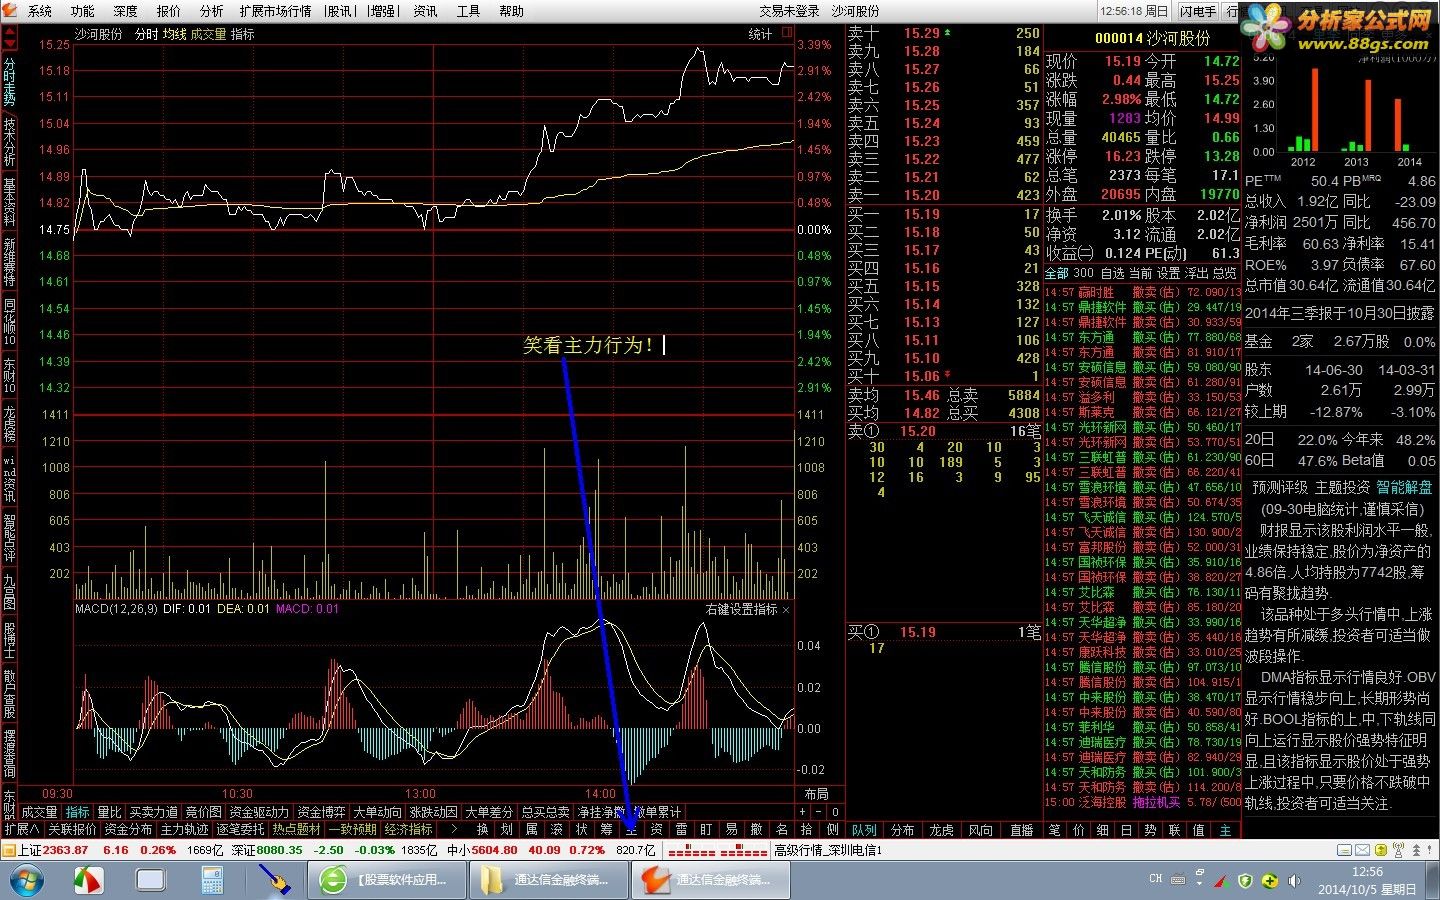This screenshot has height=900, width=1440.
Task: Select the 队列 tab
Action: tap(864, 830)
